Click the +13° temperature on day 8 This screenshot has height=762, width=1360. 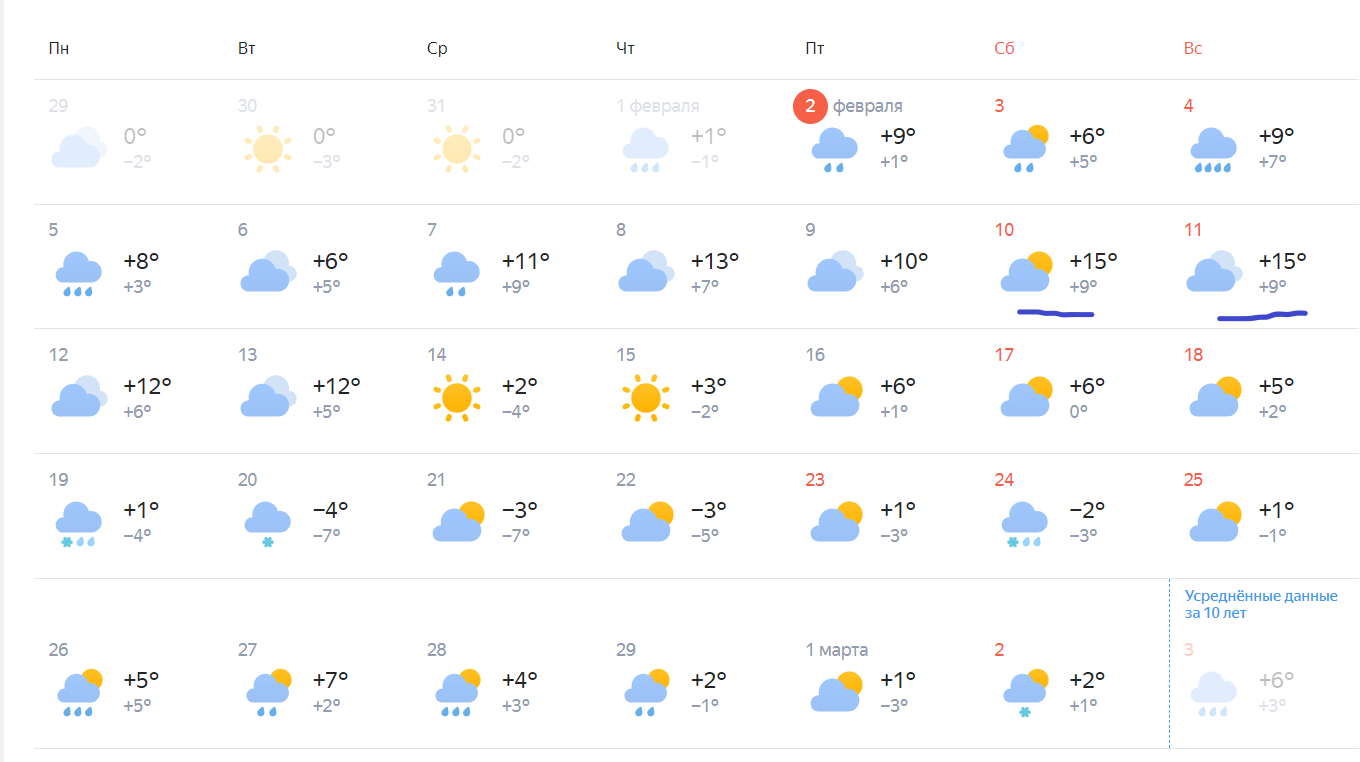pos(715,261)
